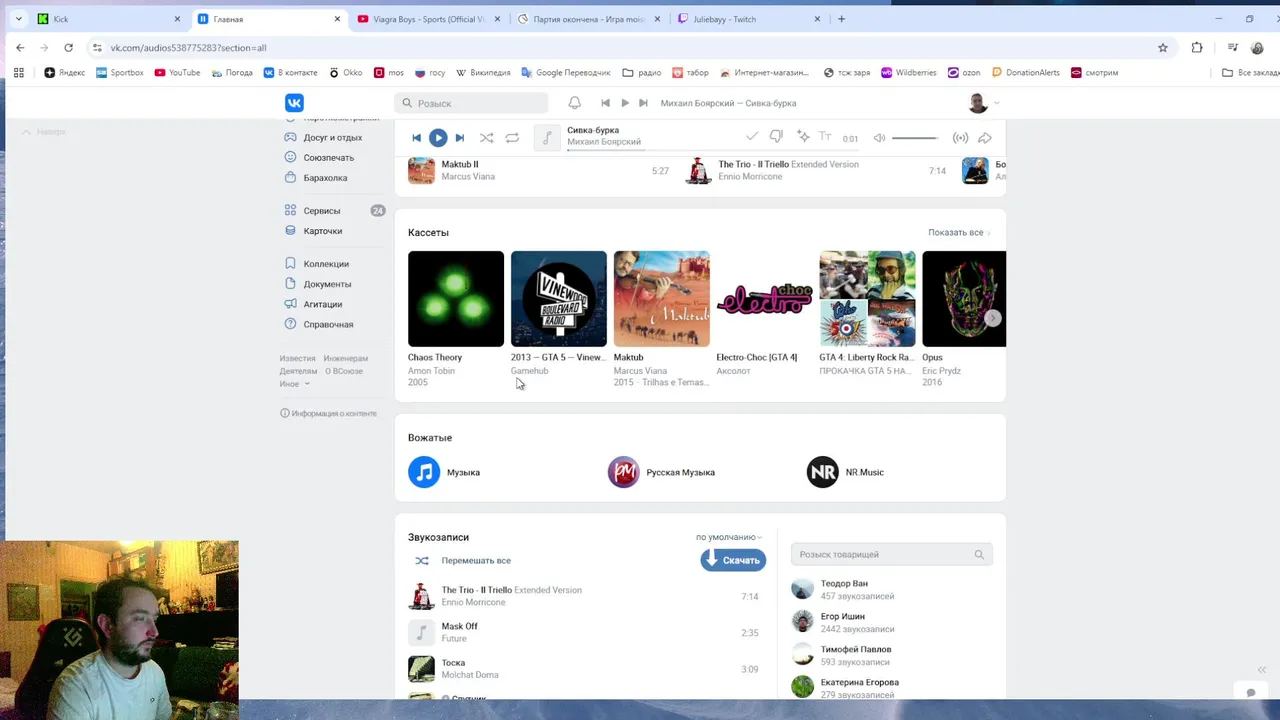Open the DonationAlerts bookmark
The image size is (1280, 720).
1025,73
